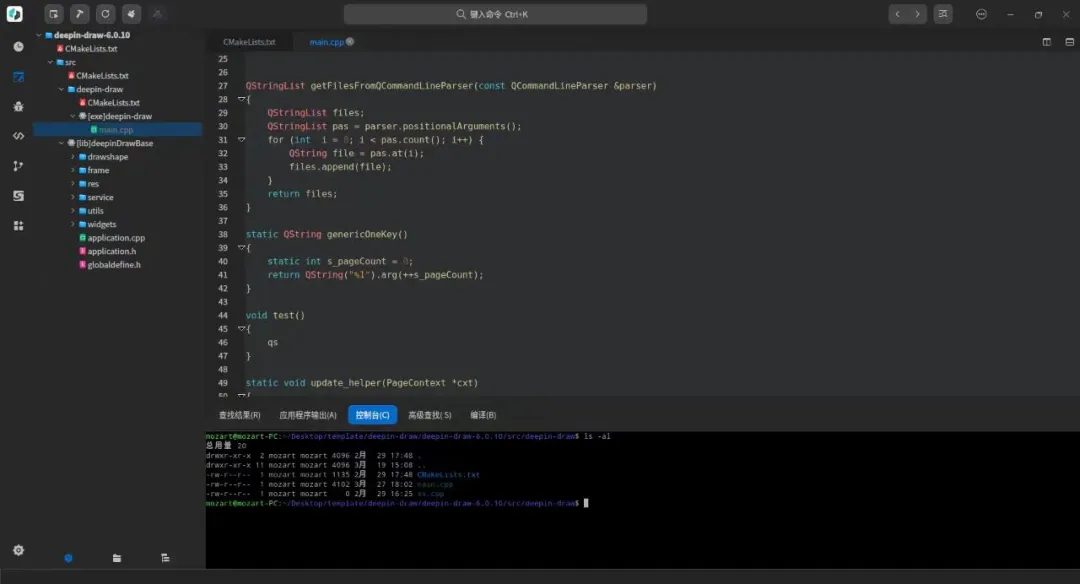Open the git branch sidebar view

[19, 166]
